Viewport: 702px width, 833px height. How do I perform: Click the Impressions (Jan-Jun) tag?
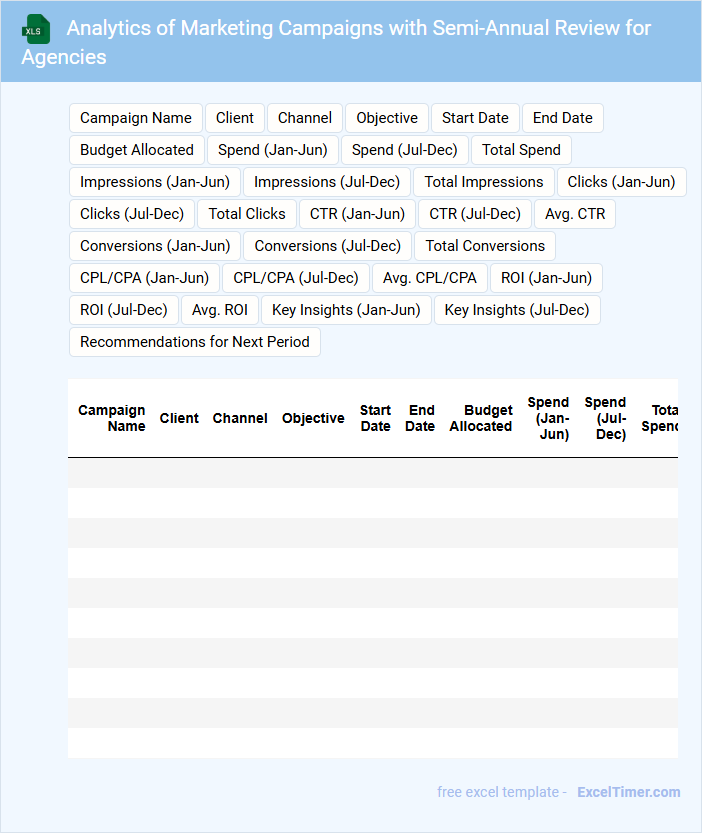point(155,182)
